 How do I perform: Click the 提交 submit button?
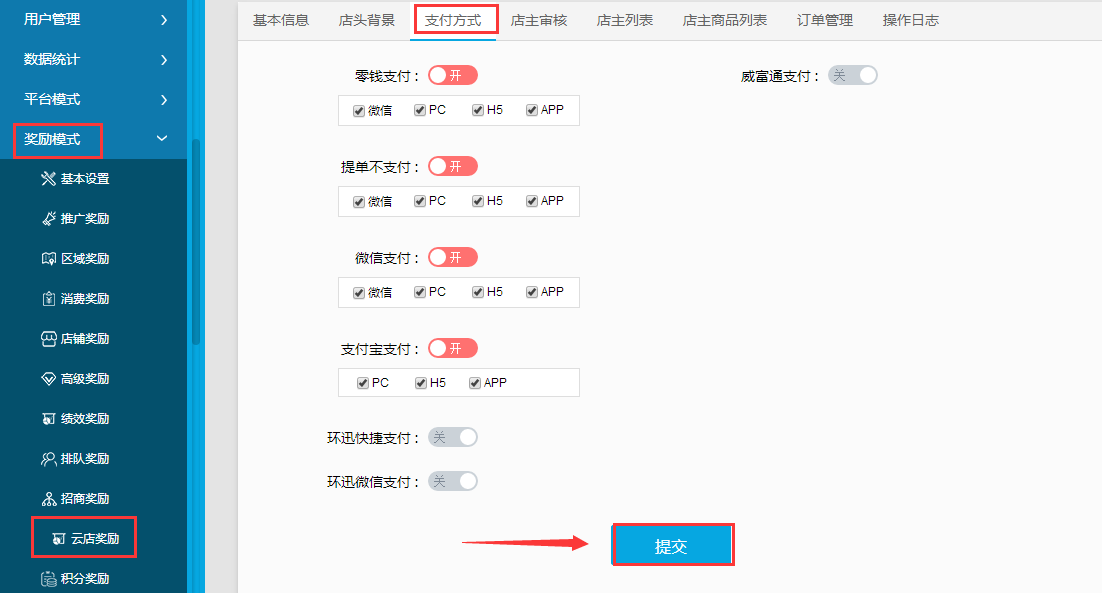tap(673, 545)
